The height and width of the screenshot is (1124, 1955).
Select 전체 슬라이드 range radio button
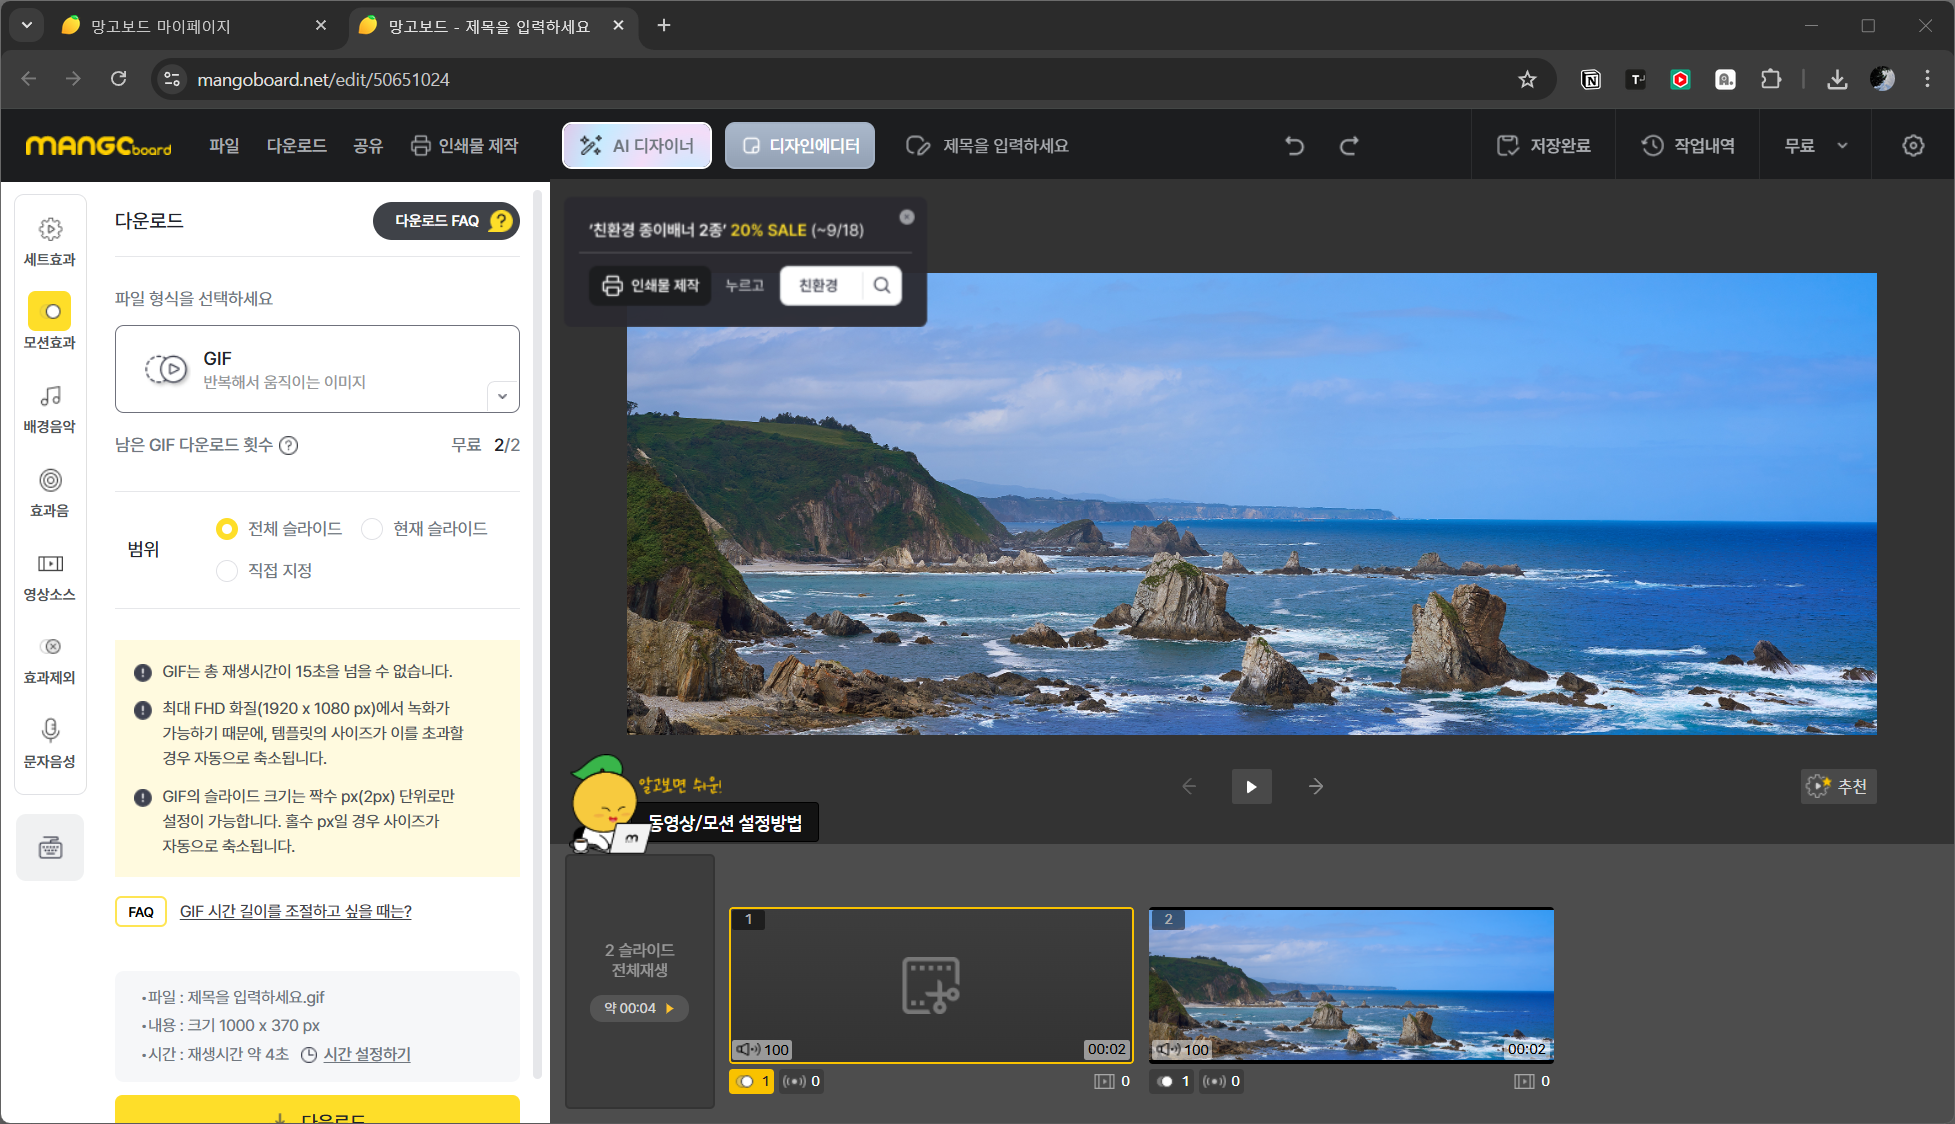227,529
